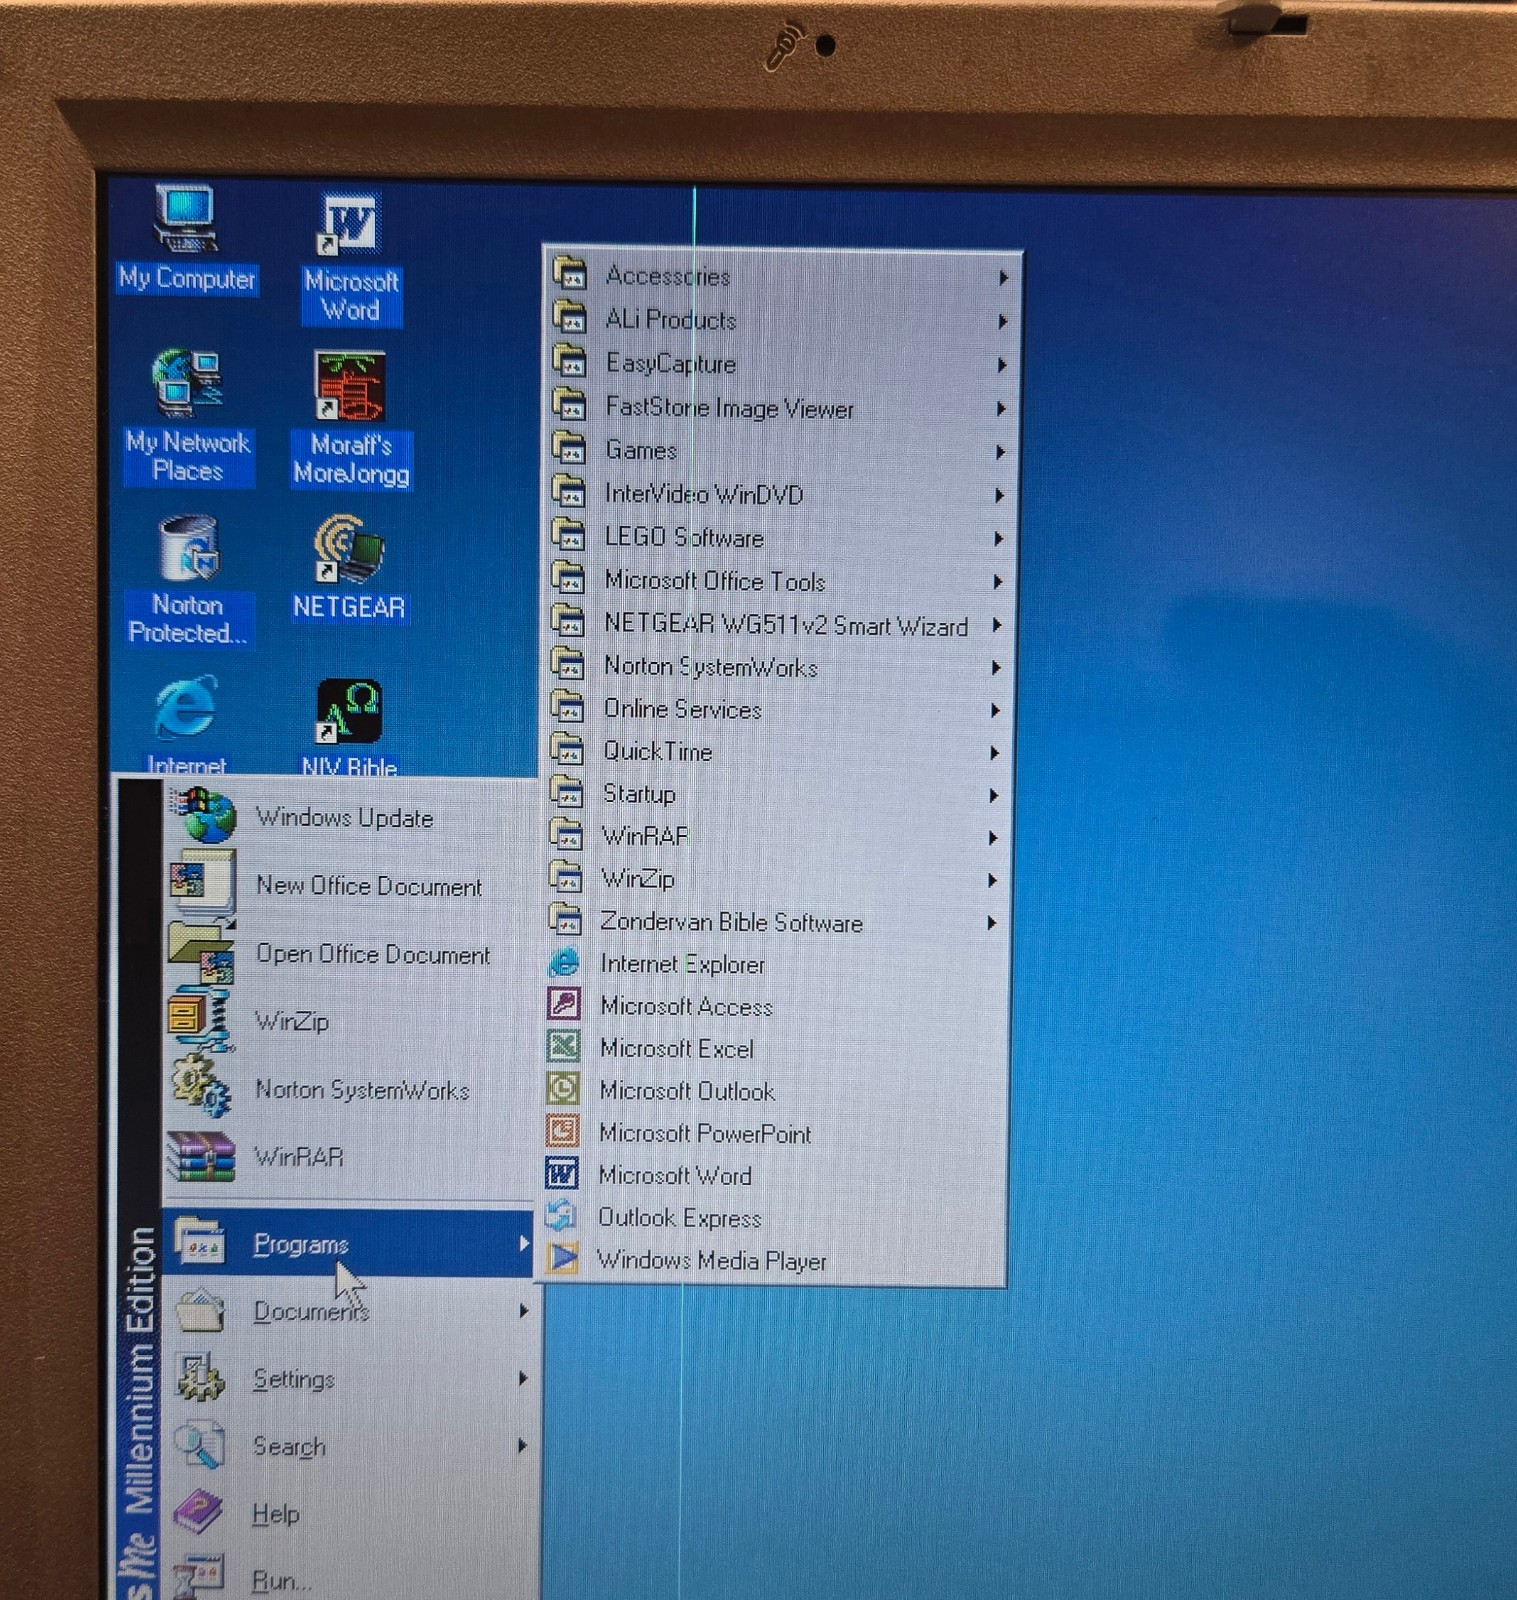The width and height of the screenshot is (1517, 1600).
Task: Click the Internet Explorer icon in Programs list
Action: [564, 963]
